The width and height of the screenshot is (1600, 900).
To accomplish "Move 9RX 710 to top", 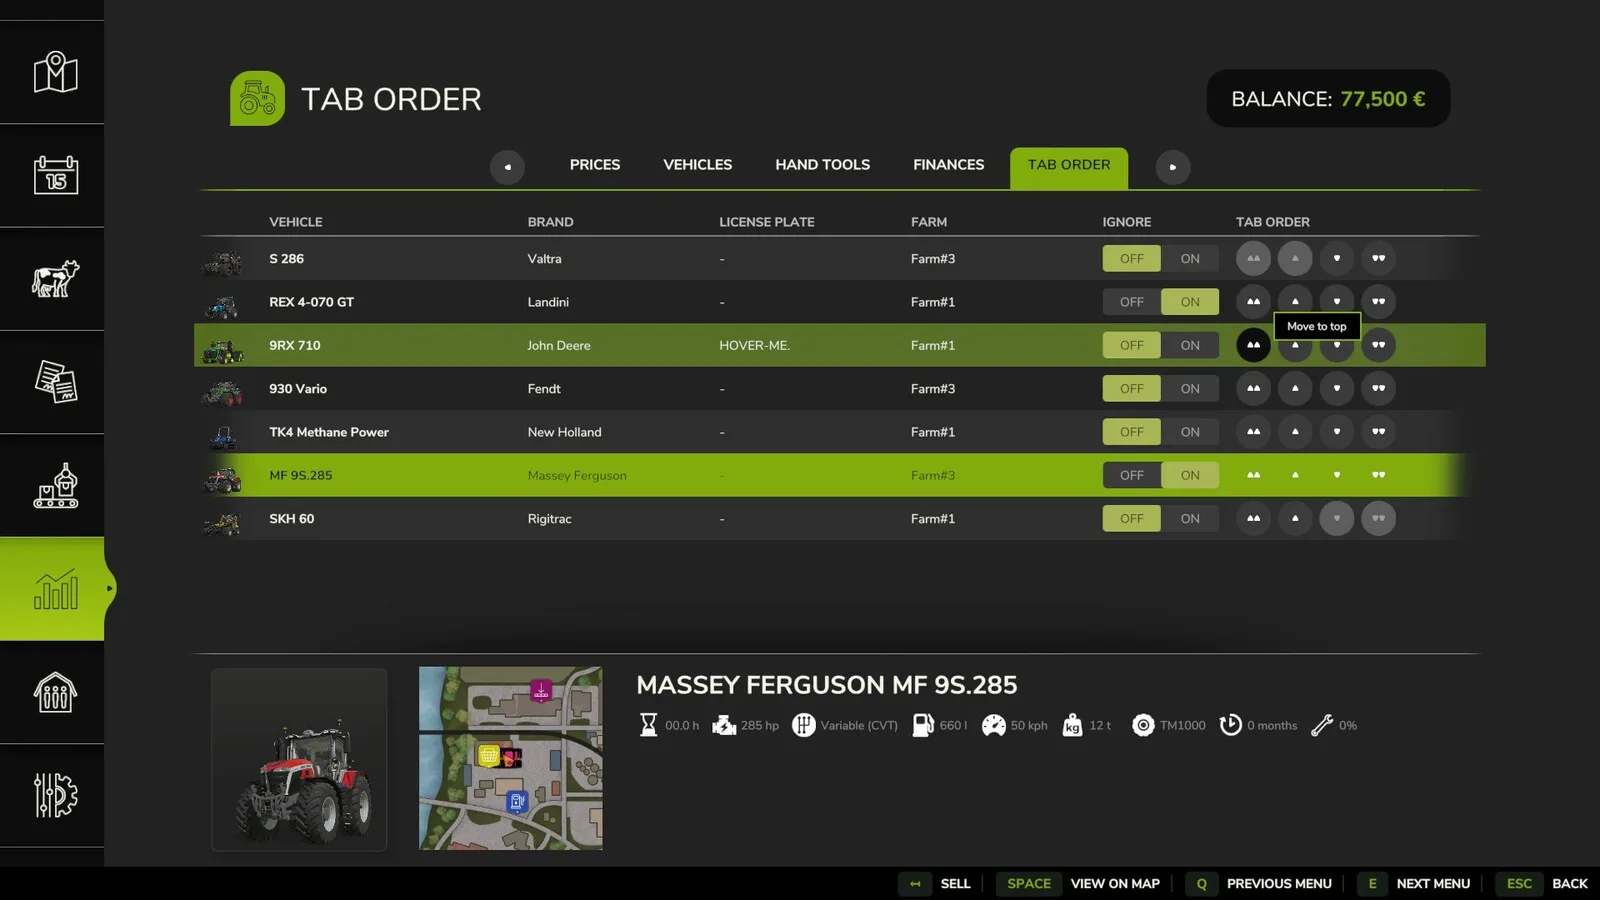I will [x=1253, y=345].
